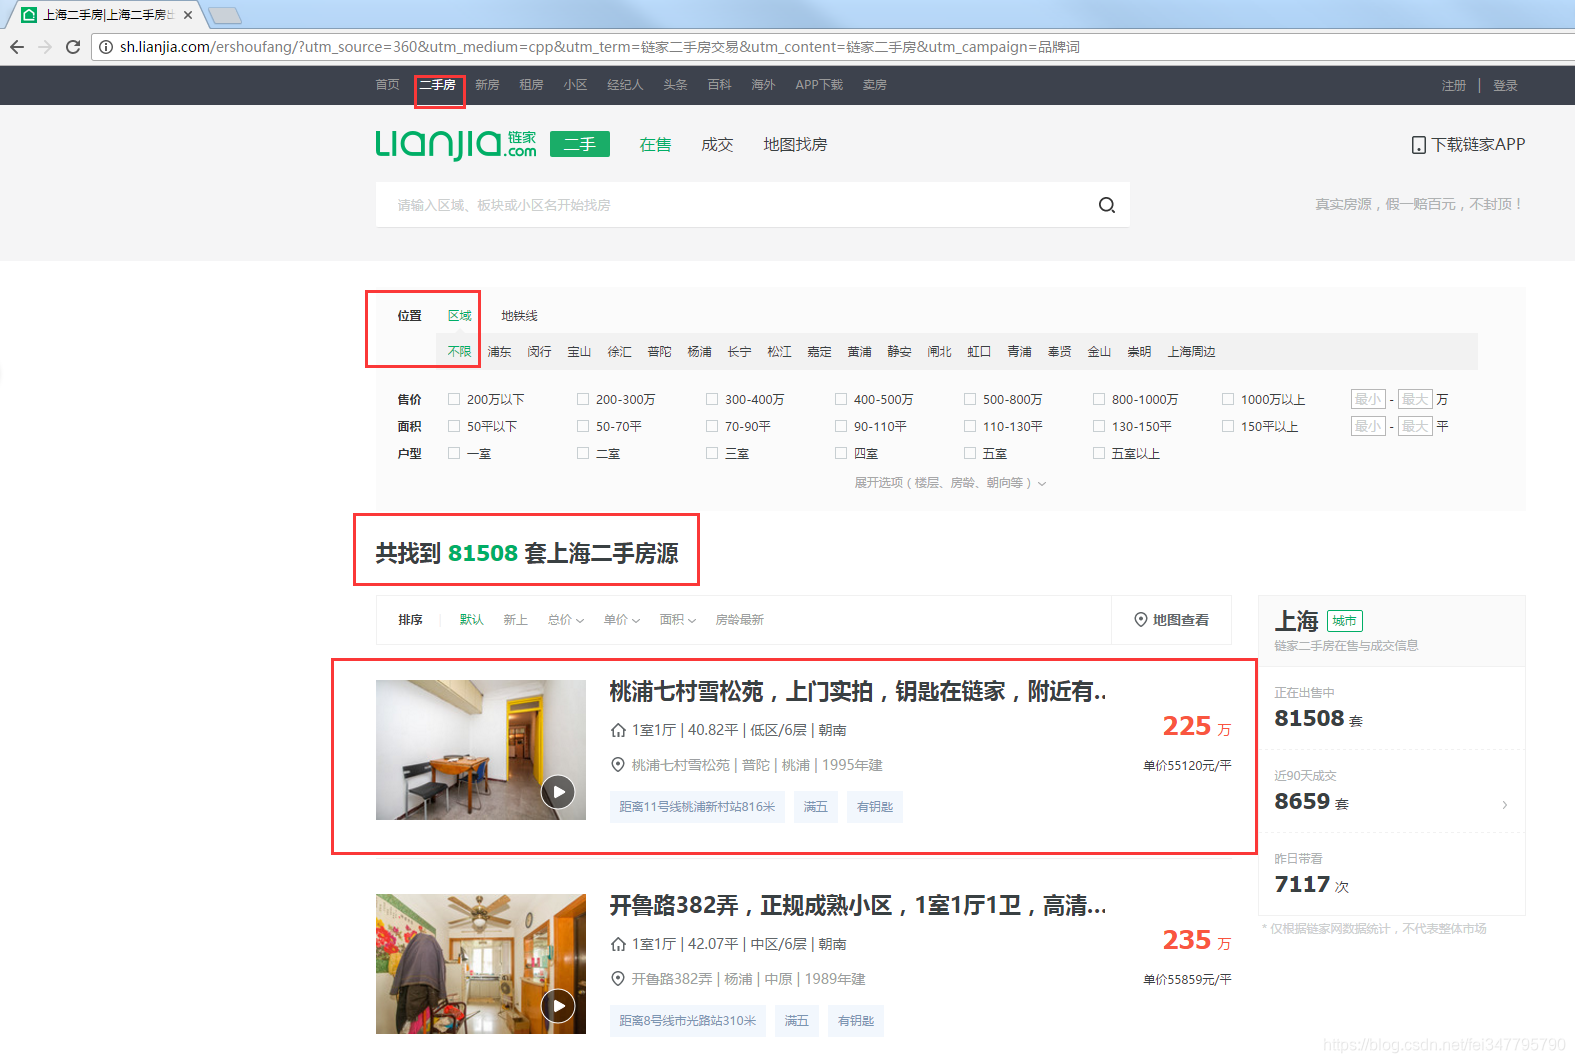The height and width of the screenshot is (1063, 1575).
Task: Open the 单价 sort dropdown
Action: pyautogui.click(x=621, y=620)
